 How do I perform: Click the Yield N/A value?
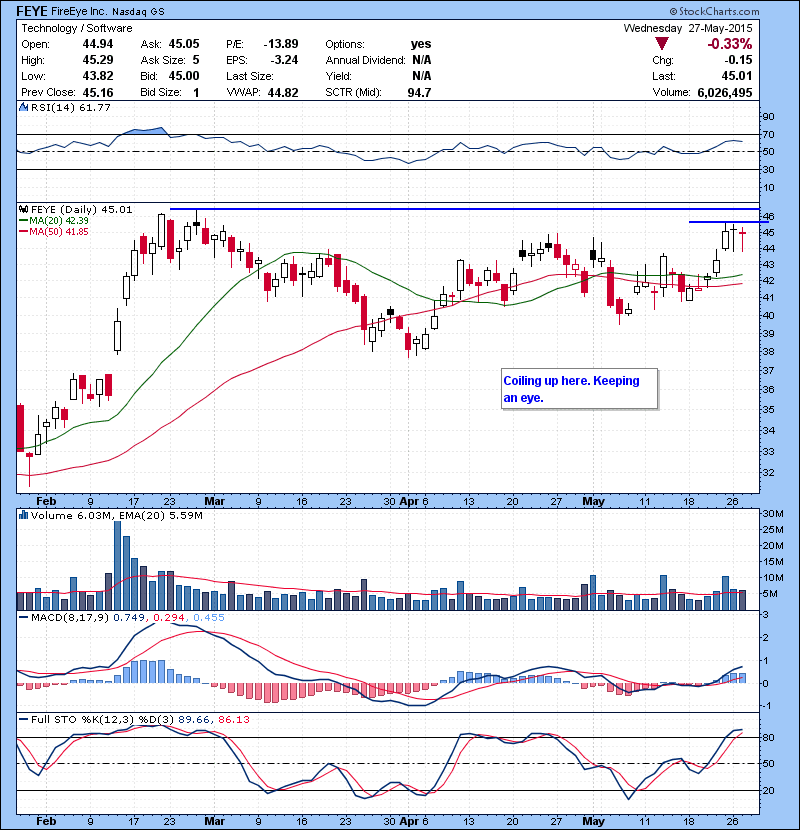(x=421, y=76)
